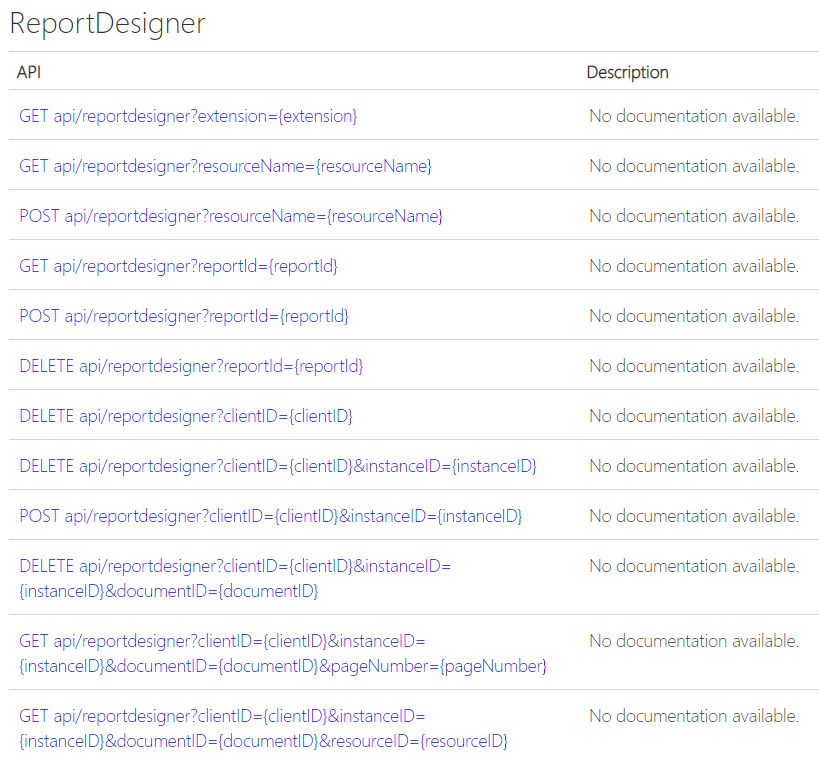Open the DELETE link with documentID parameter

tap(235, 578)
